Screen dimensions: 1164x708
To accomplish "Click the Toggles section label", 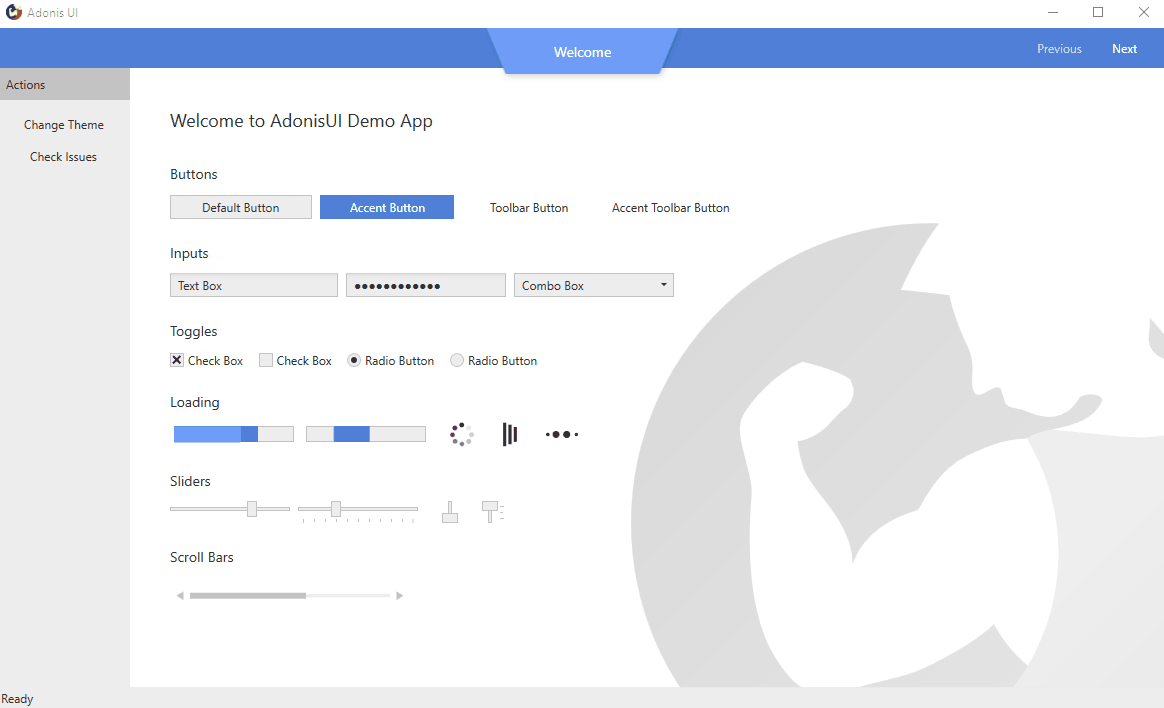I will pyautogui.click(x=194, y=332).
